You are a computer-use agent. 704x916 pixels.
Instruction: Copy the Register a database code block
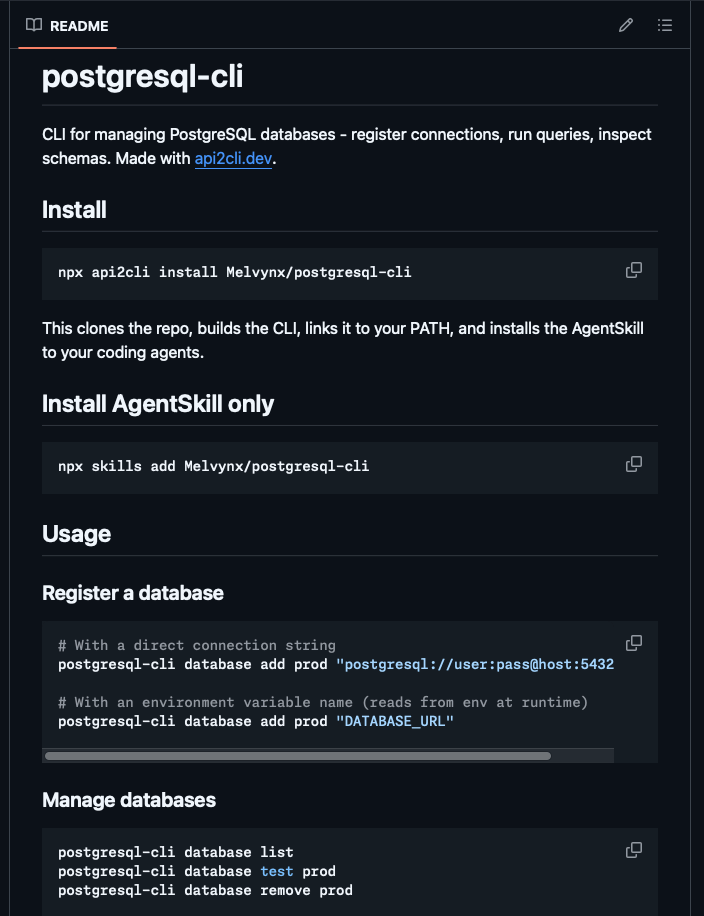click(x=634, y=643)
